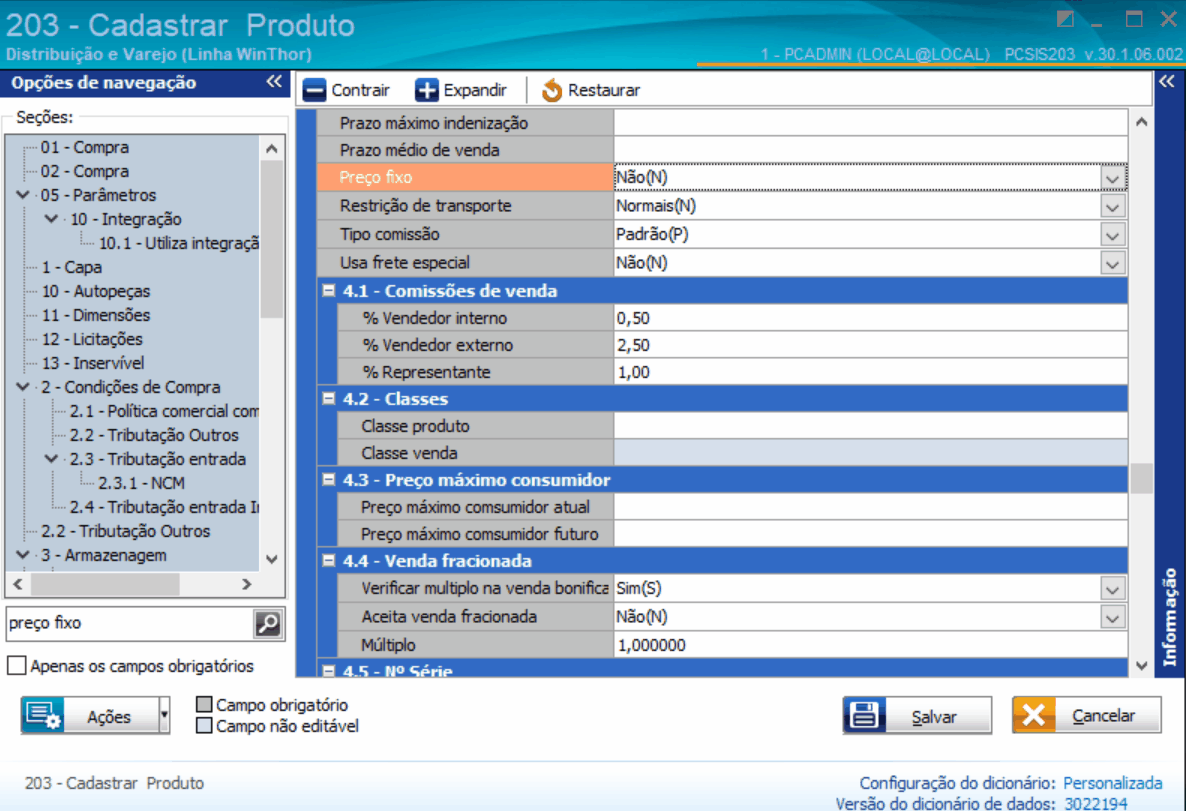Click sections tree scroll down arrow
1186x811 pixels.
272,559
